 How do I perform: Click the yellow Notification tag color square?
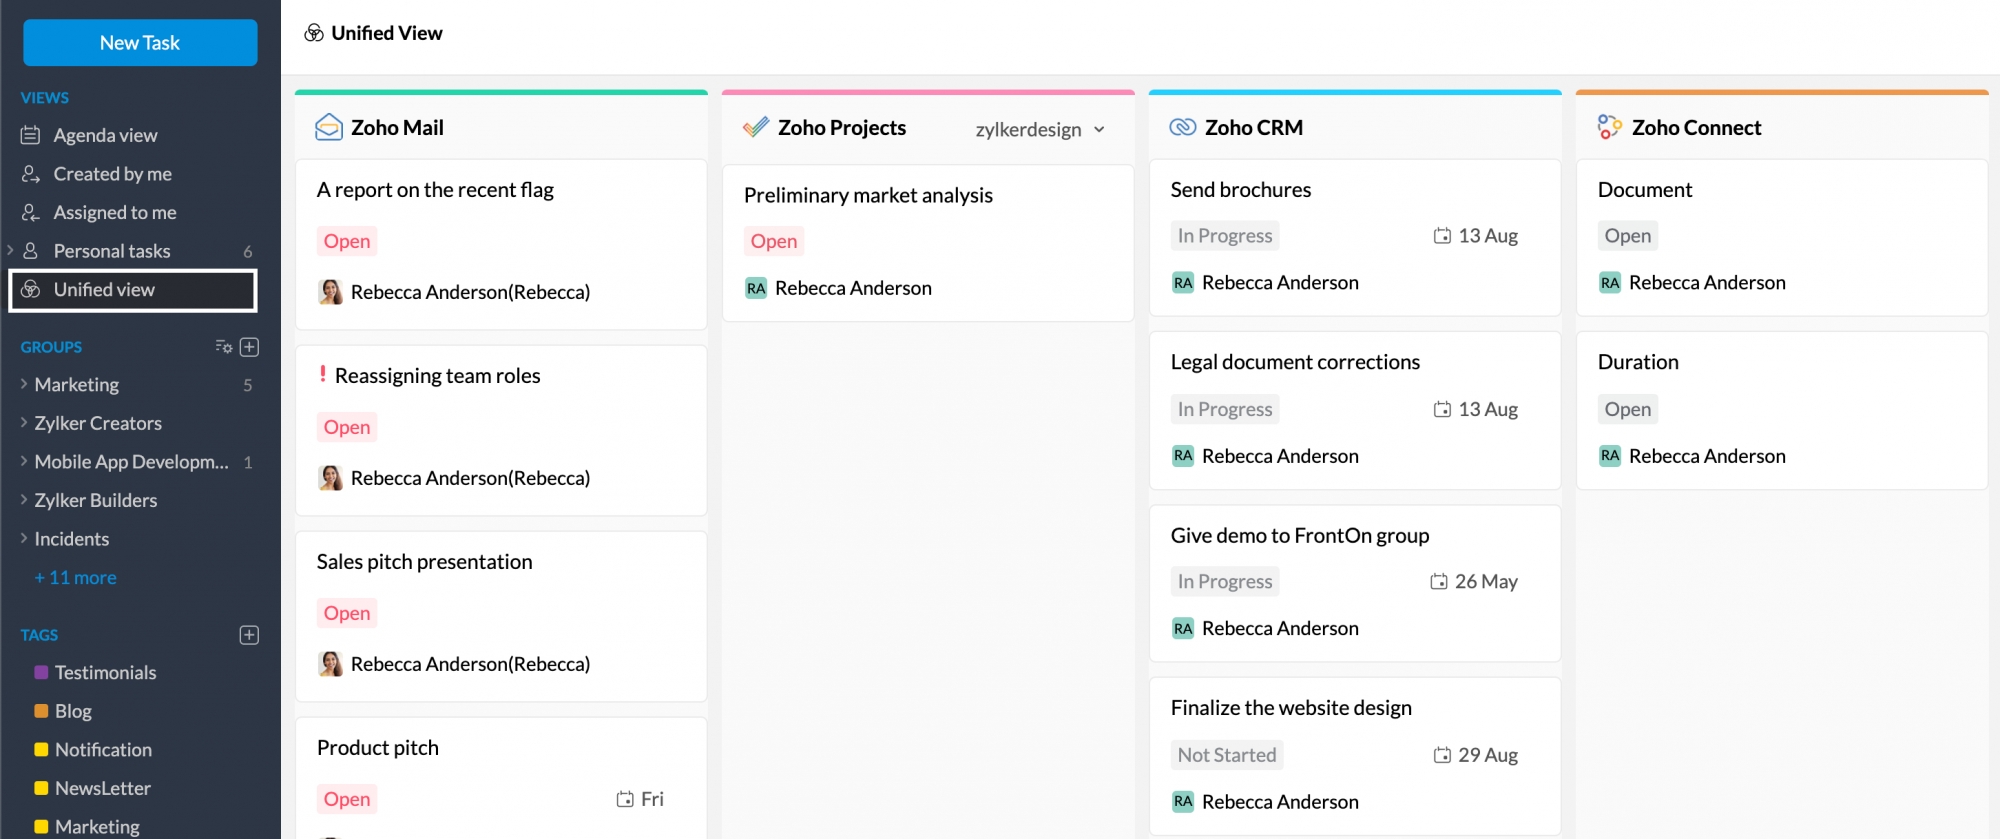tap(41, 750)
